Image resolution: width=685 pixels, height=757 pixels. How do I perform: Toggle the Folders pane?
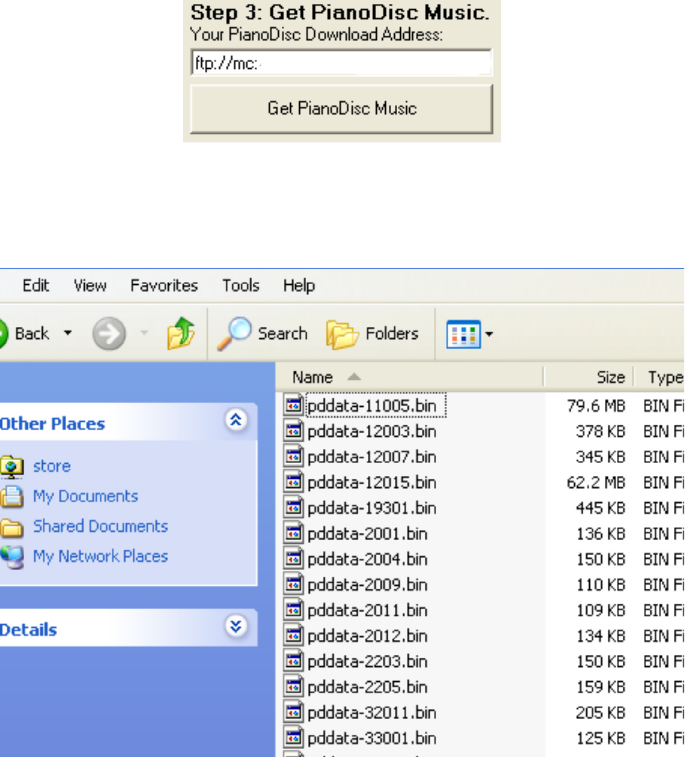pyautogui.click(x=373, y=334)
